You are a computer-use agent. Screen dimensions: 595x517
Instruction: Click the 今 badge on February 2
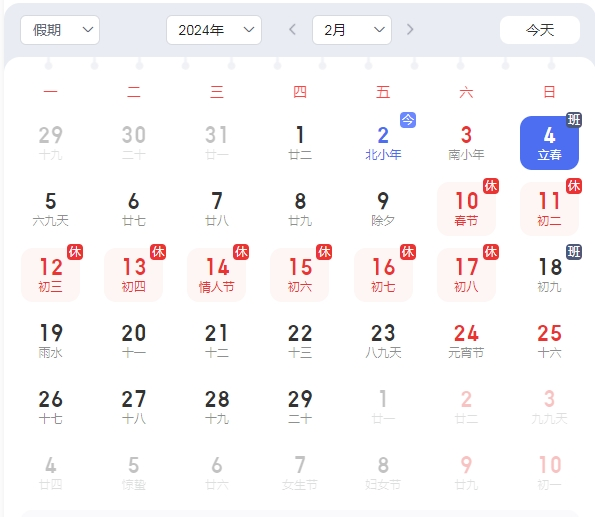pos(408,120)
